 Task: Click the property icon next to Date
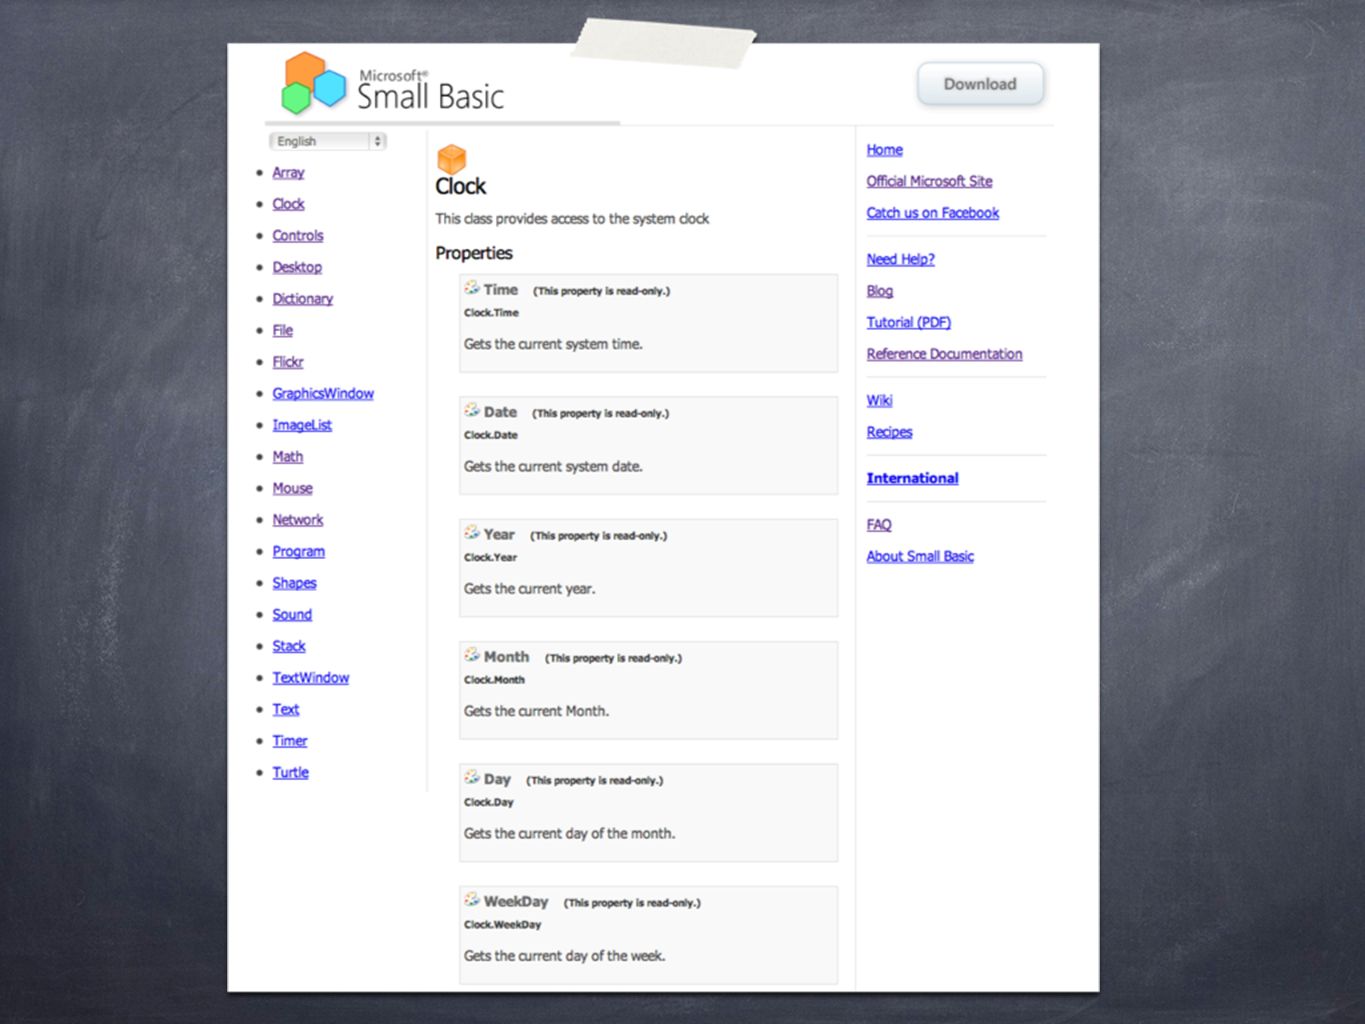coord(472,410)
